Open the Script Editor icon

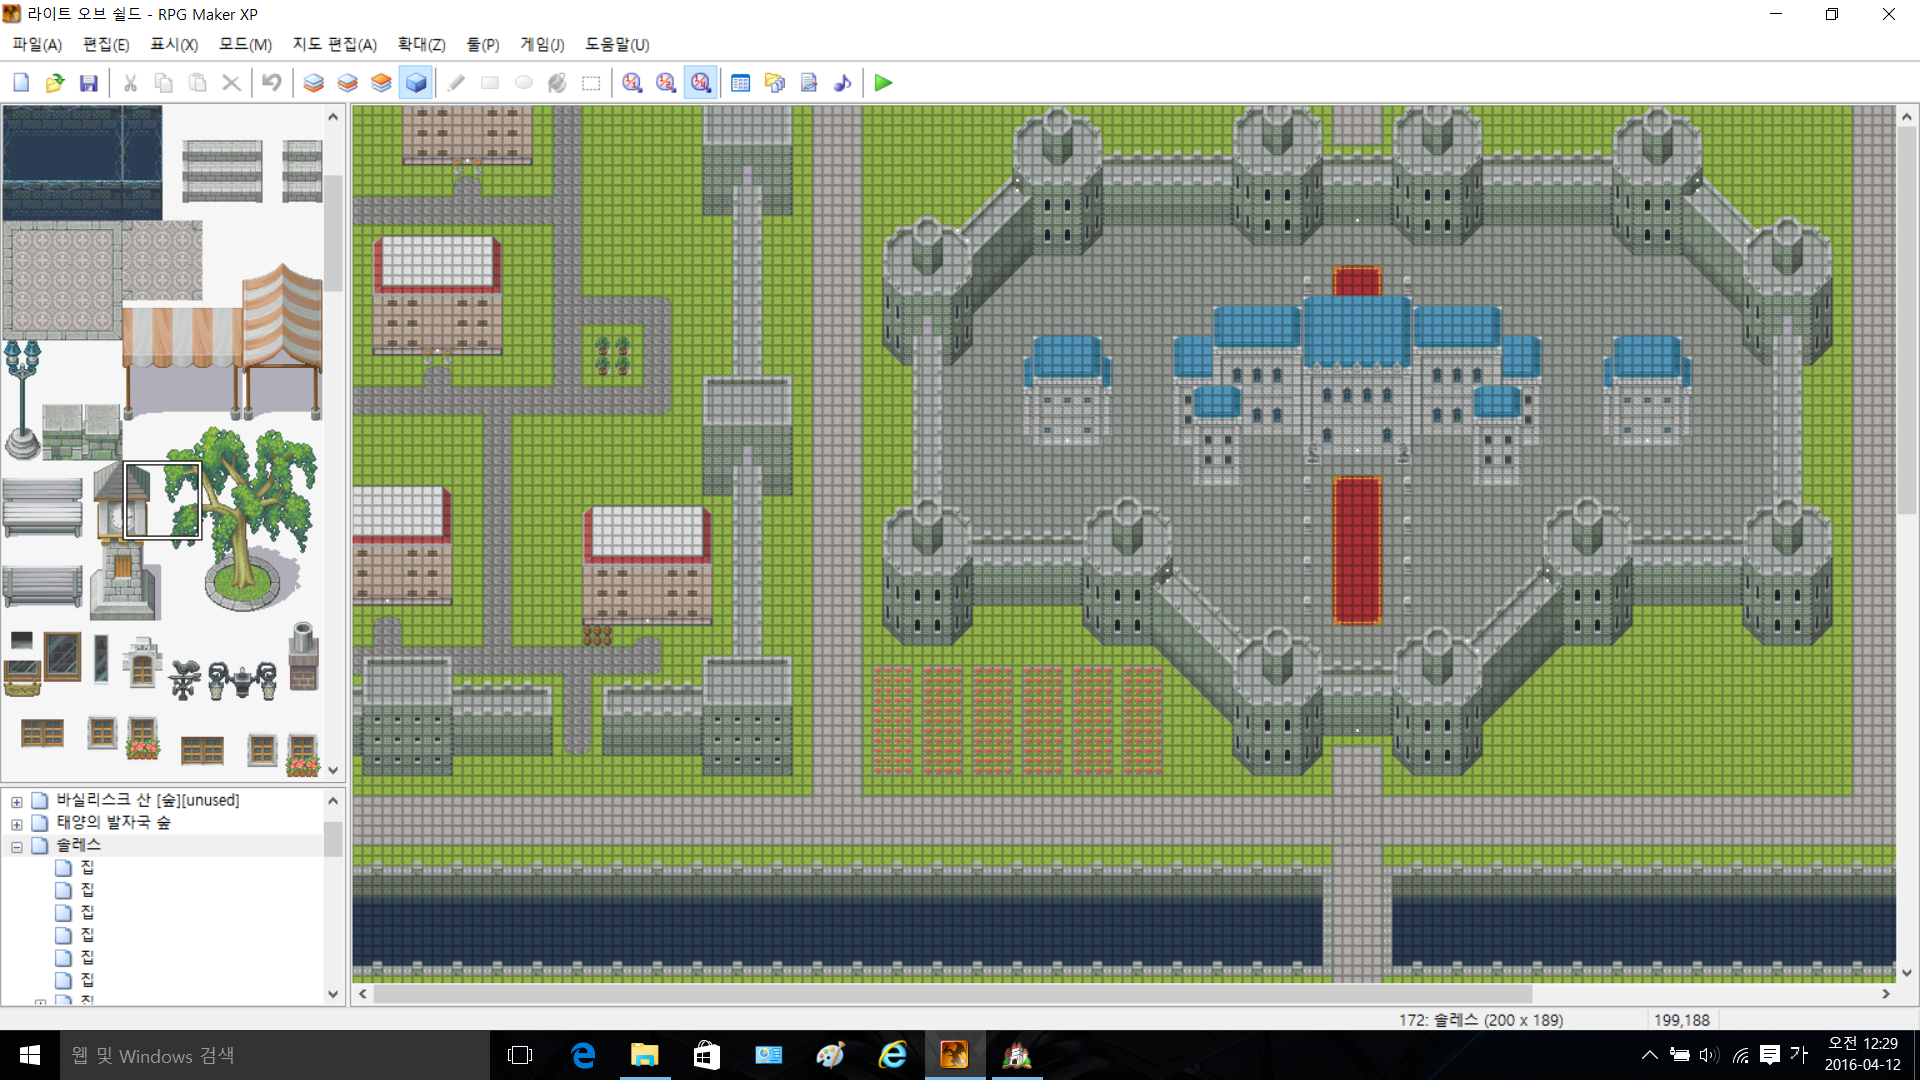click(809, 83)
